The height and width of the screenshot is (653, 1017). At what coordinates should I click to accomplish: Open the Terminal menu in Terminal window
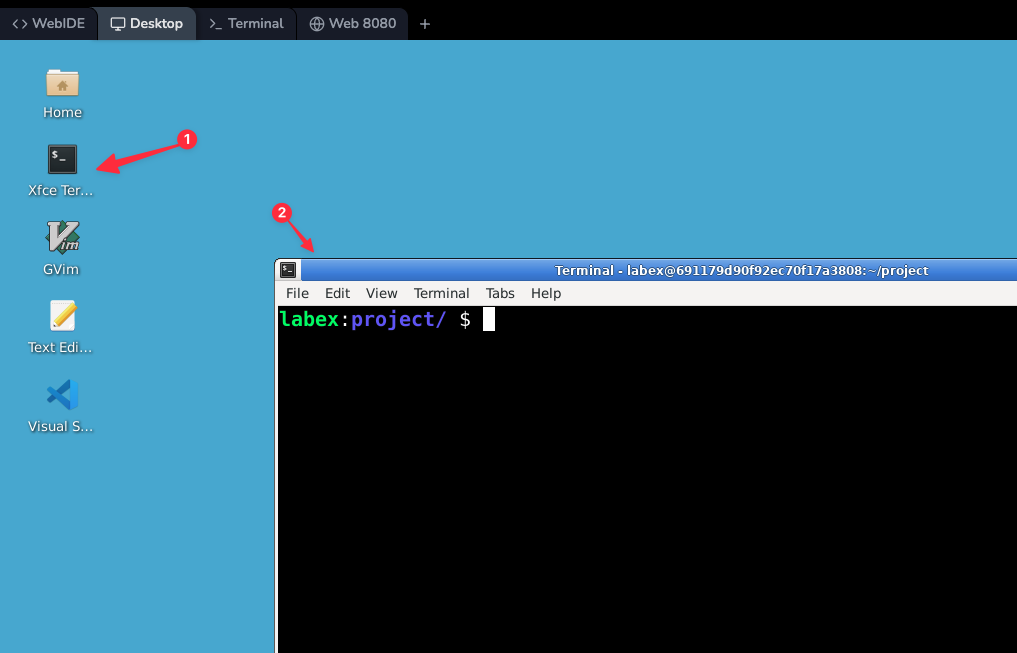[441, 293]
